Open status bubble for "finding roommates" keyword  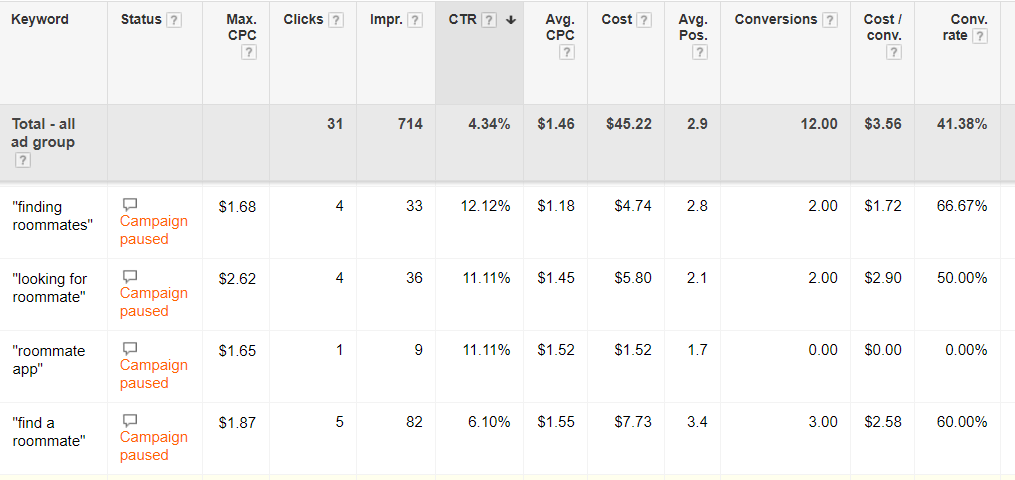click(x=129, y=204)
